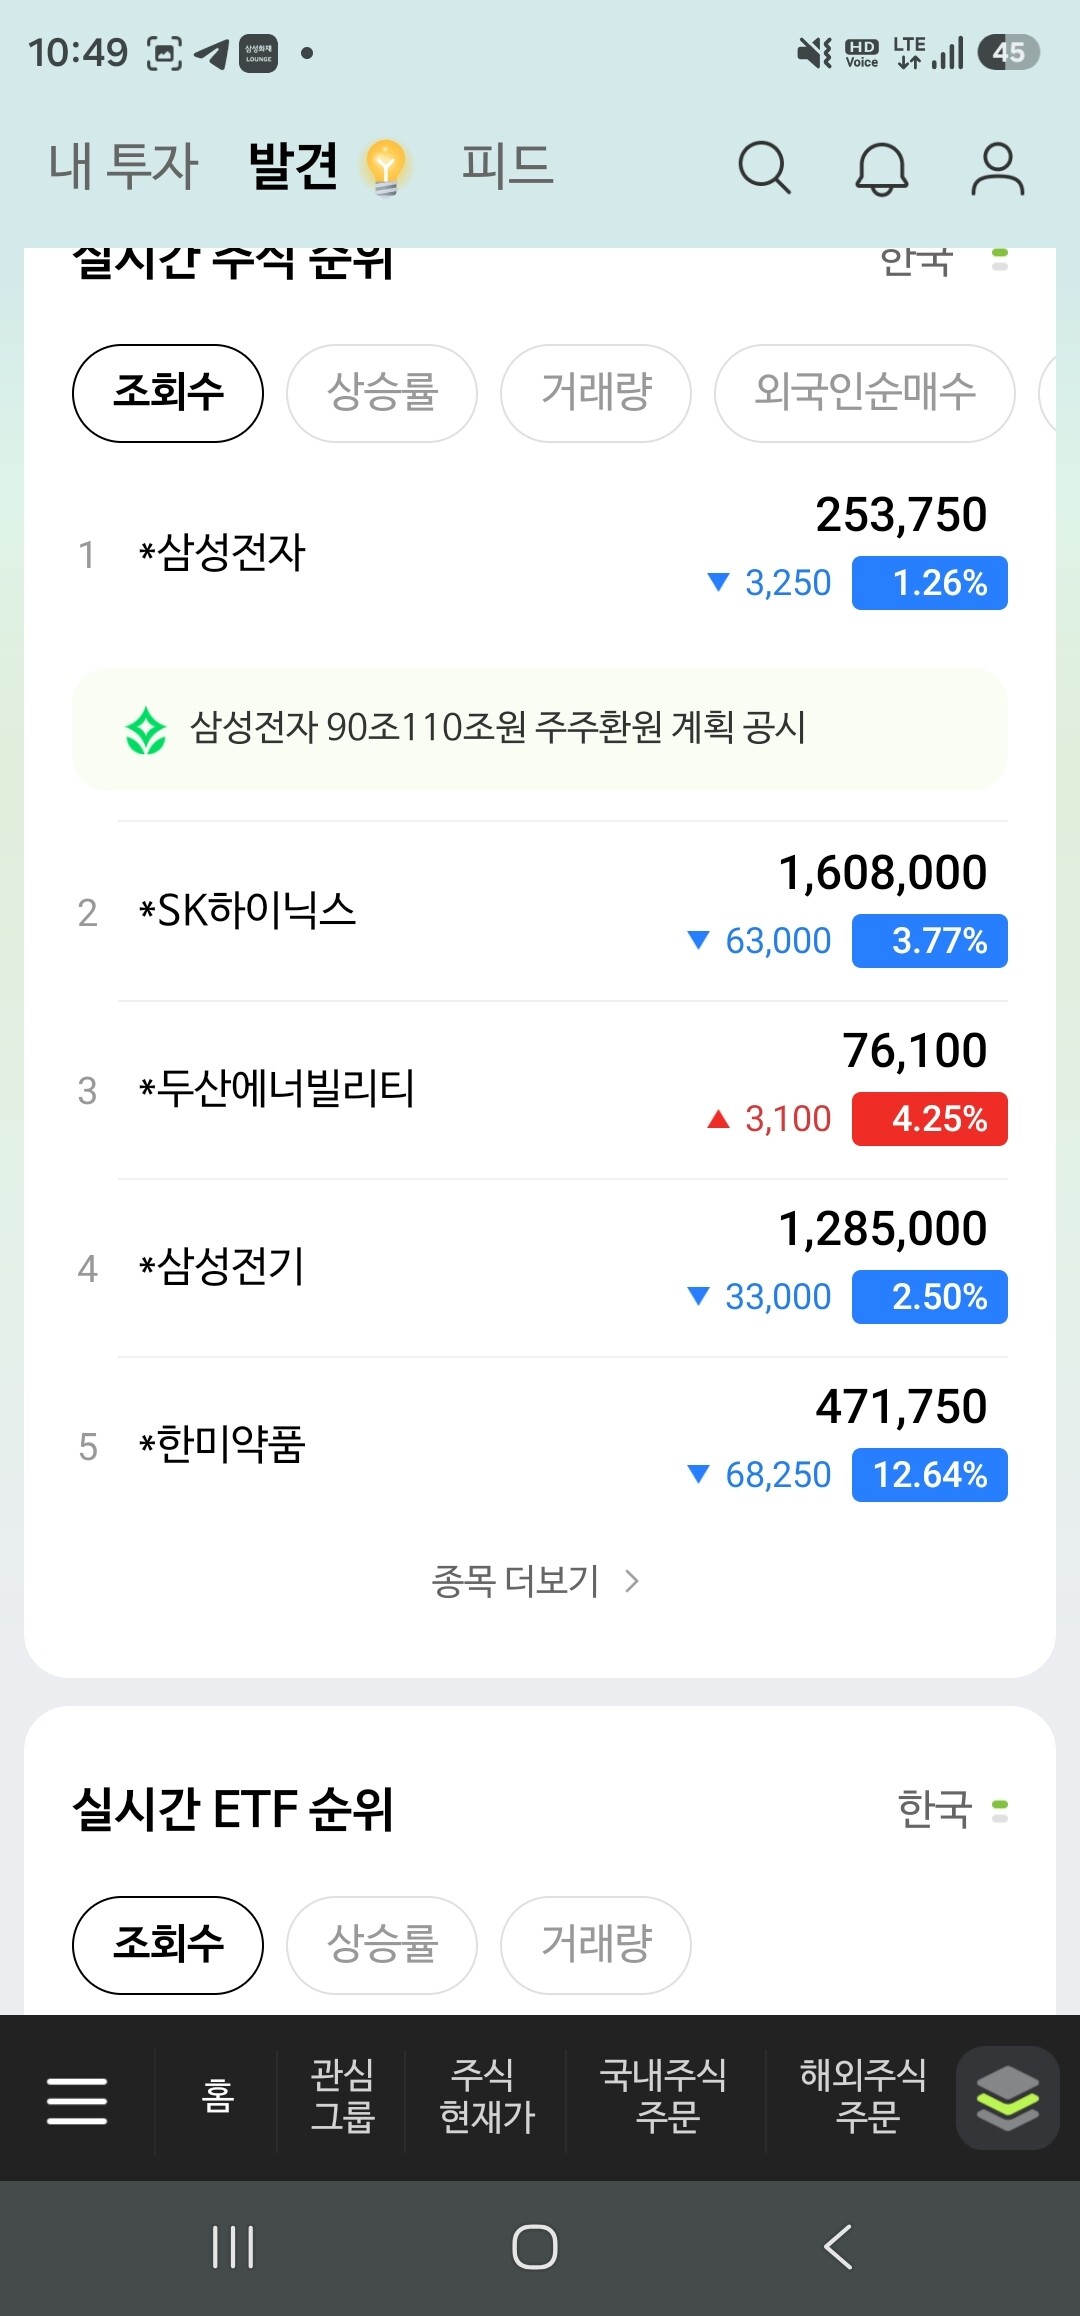Switch to the 피드 tab
The height and width of the screenshot is (2316, 1080).
coord(507,166)
